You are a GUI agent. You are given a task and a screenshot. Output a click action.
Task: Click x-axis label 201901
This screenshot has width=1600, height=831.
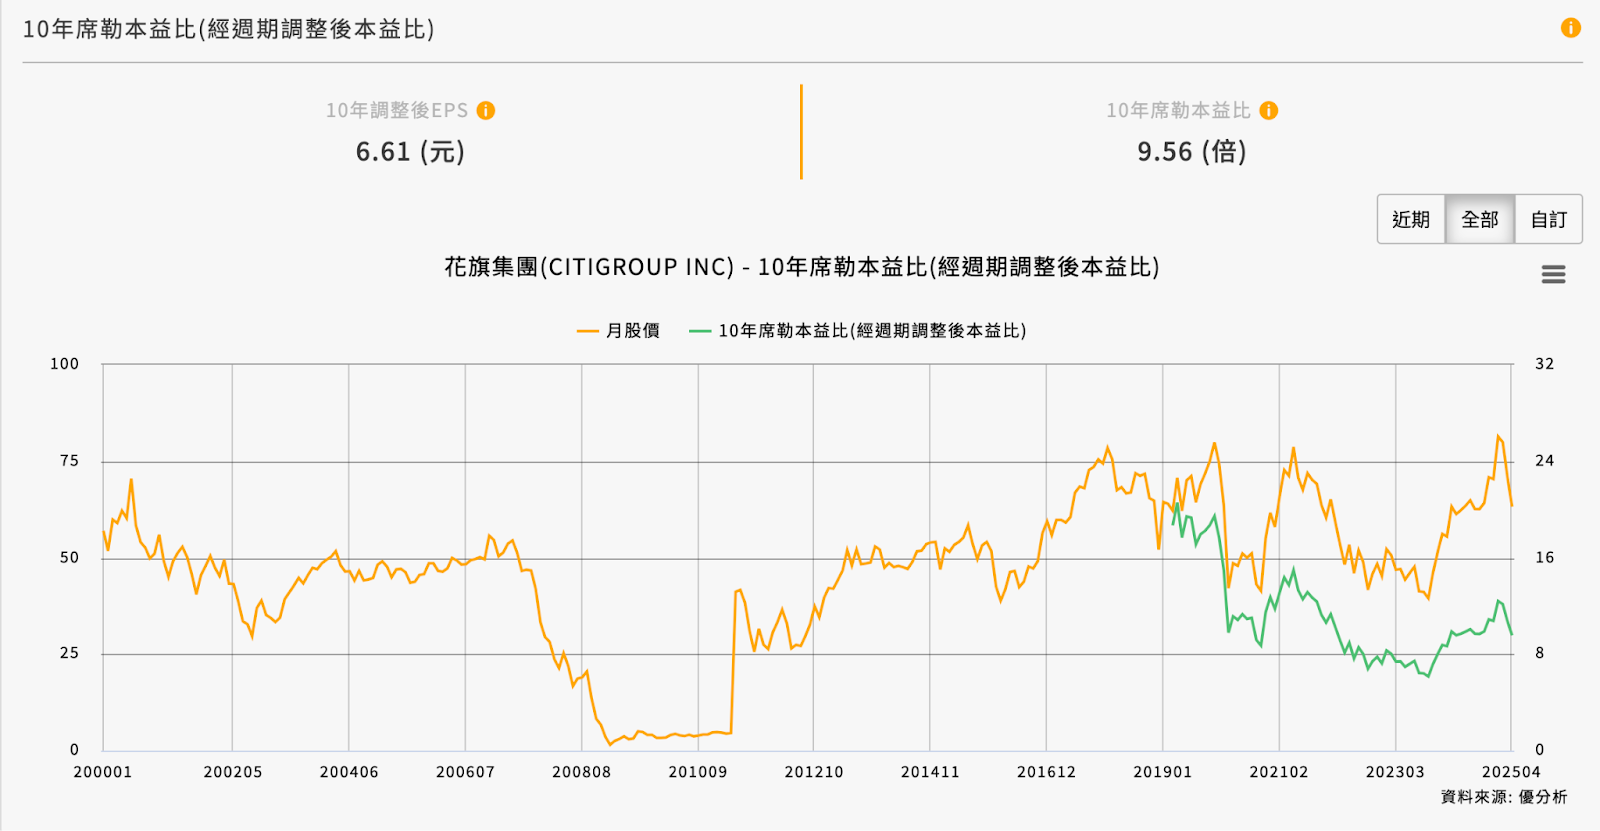pyautogui.click(x=1163, y=772)
